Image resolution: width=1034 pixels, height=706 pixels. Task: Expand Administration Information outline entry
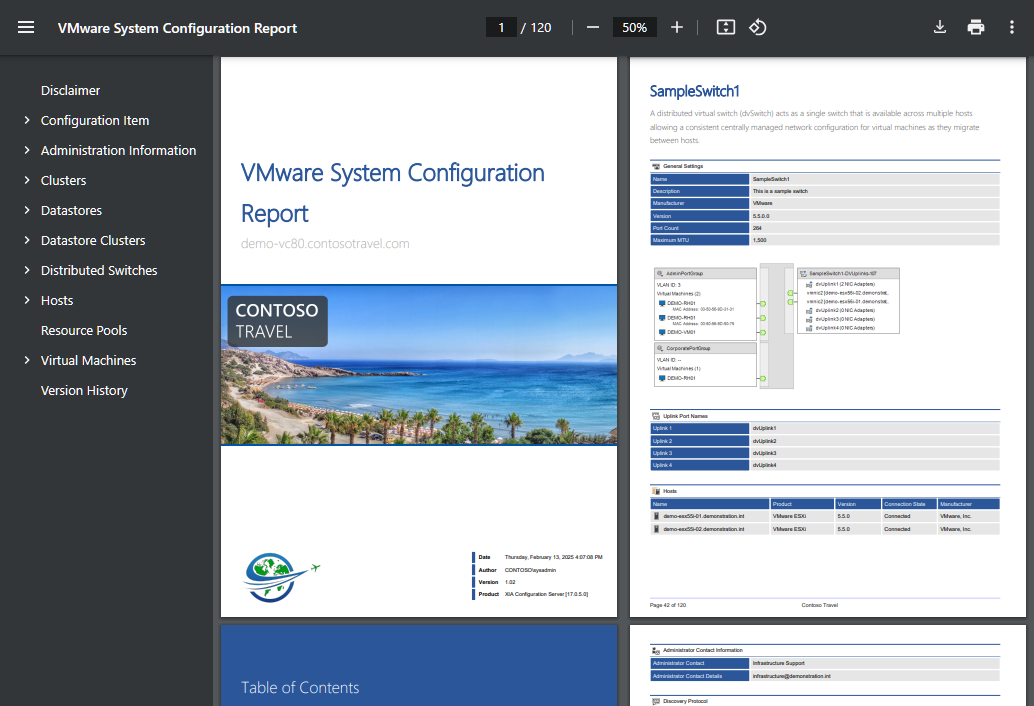tap(27, 150)
